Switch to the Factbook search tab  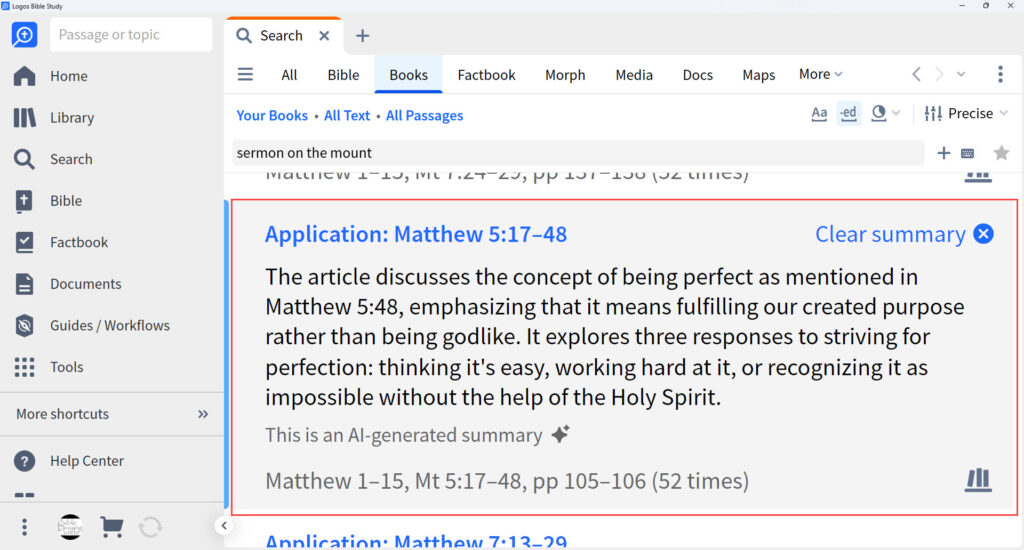tap(487, 75)
